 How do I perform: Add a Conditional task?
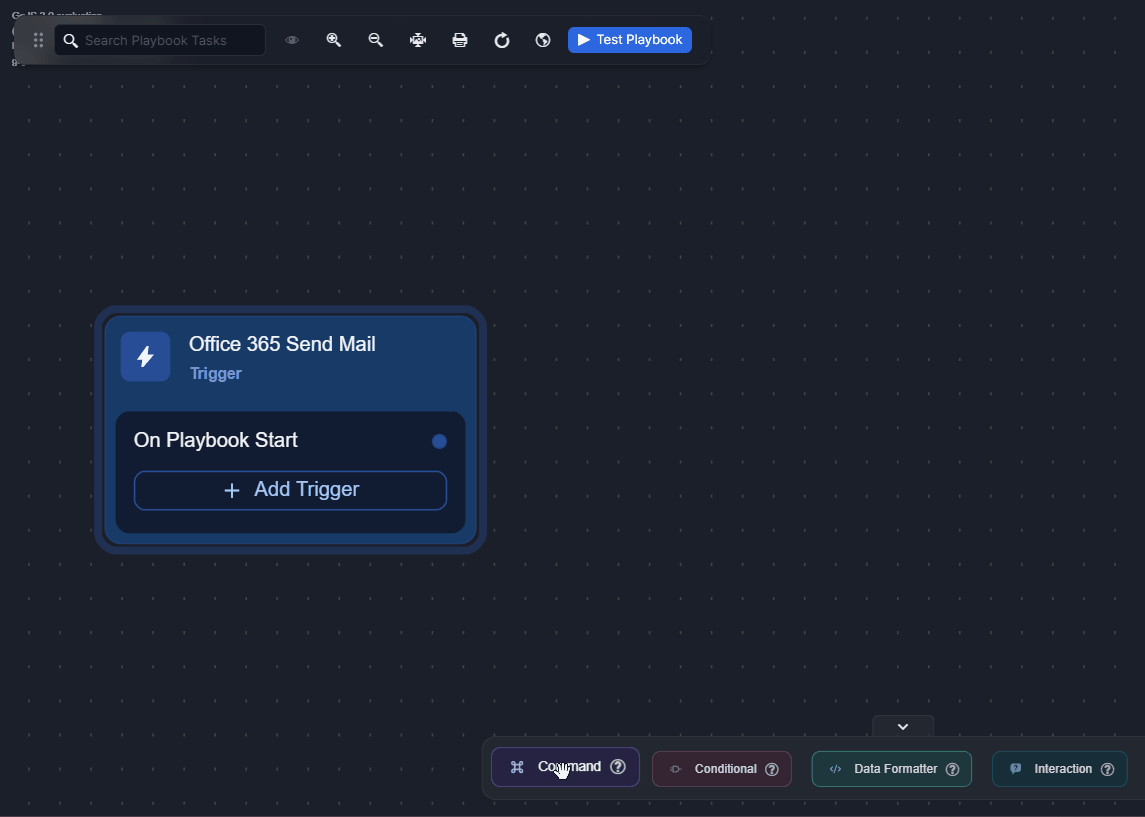tap(715, 769)
